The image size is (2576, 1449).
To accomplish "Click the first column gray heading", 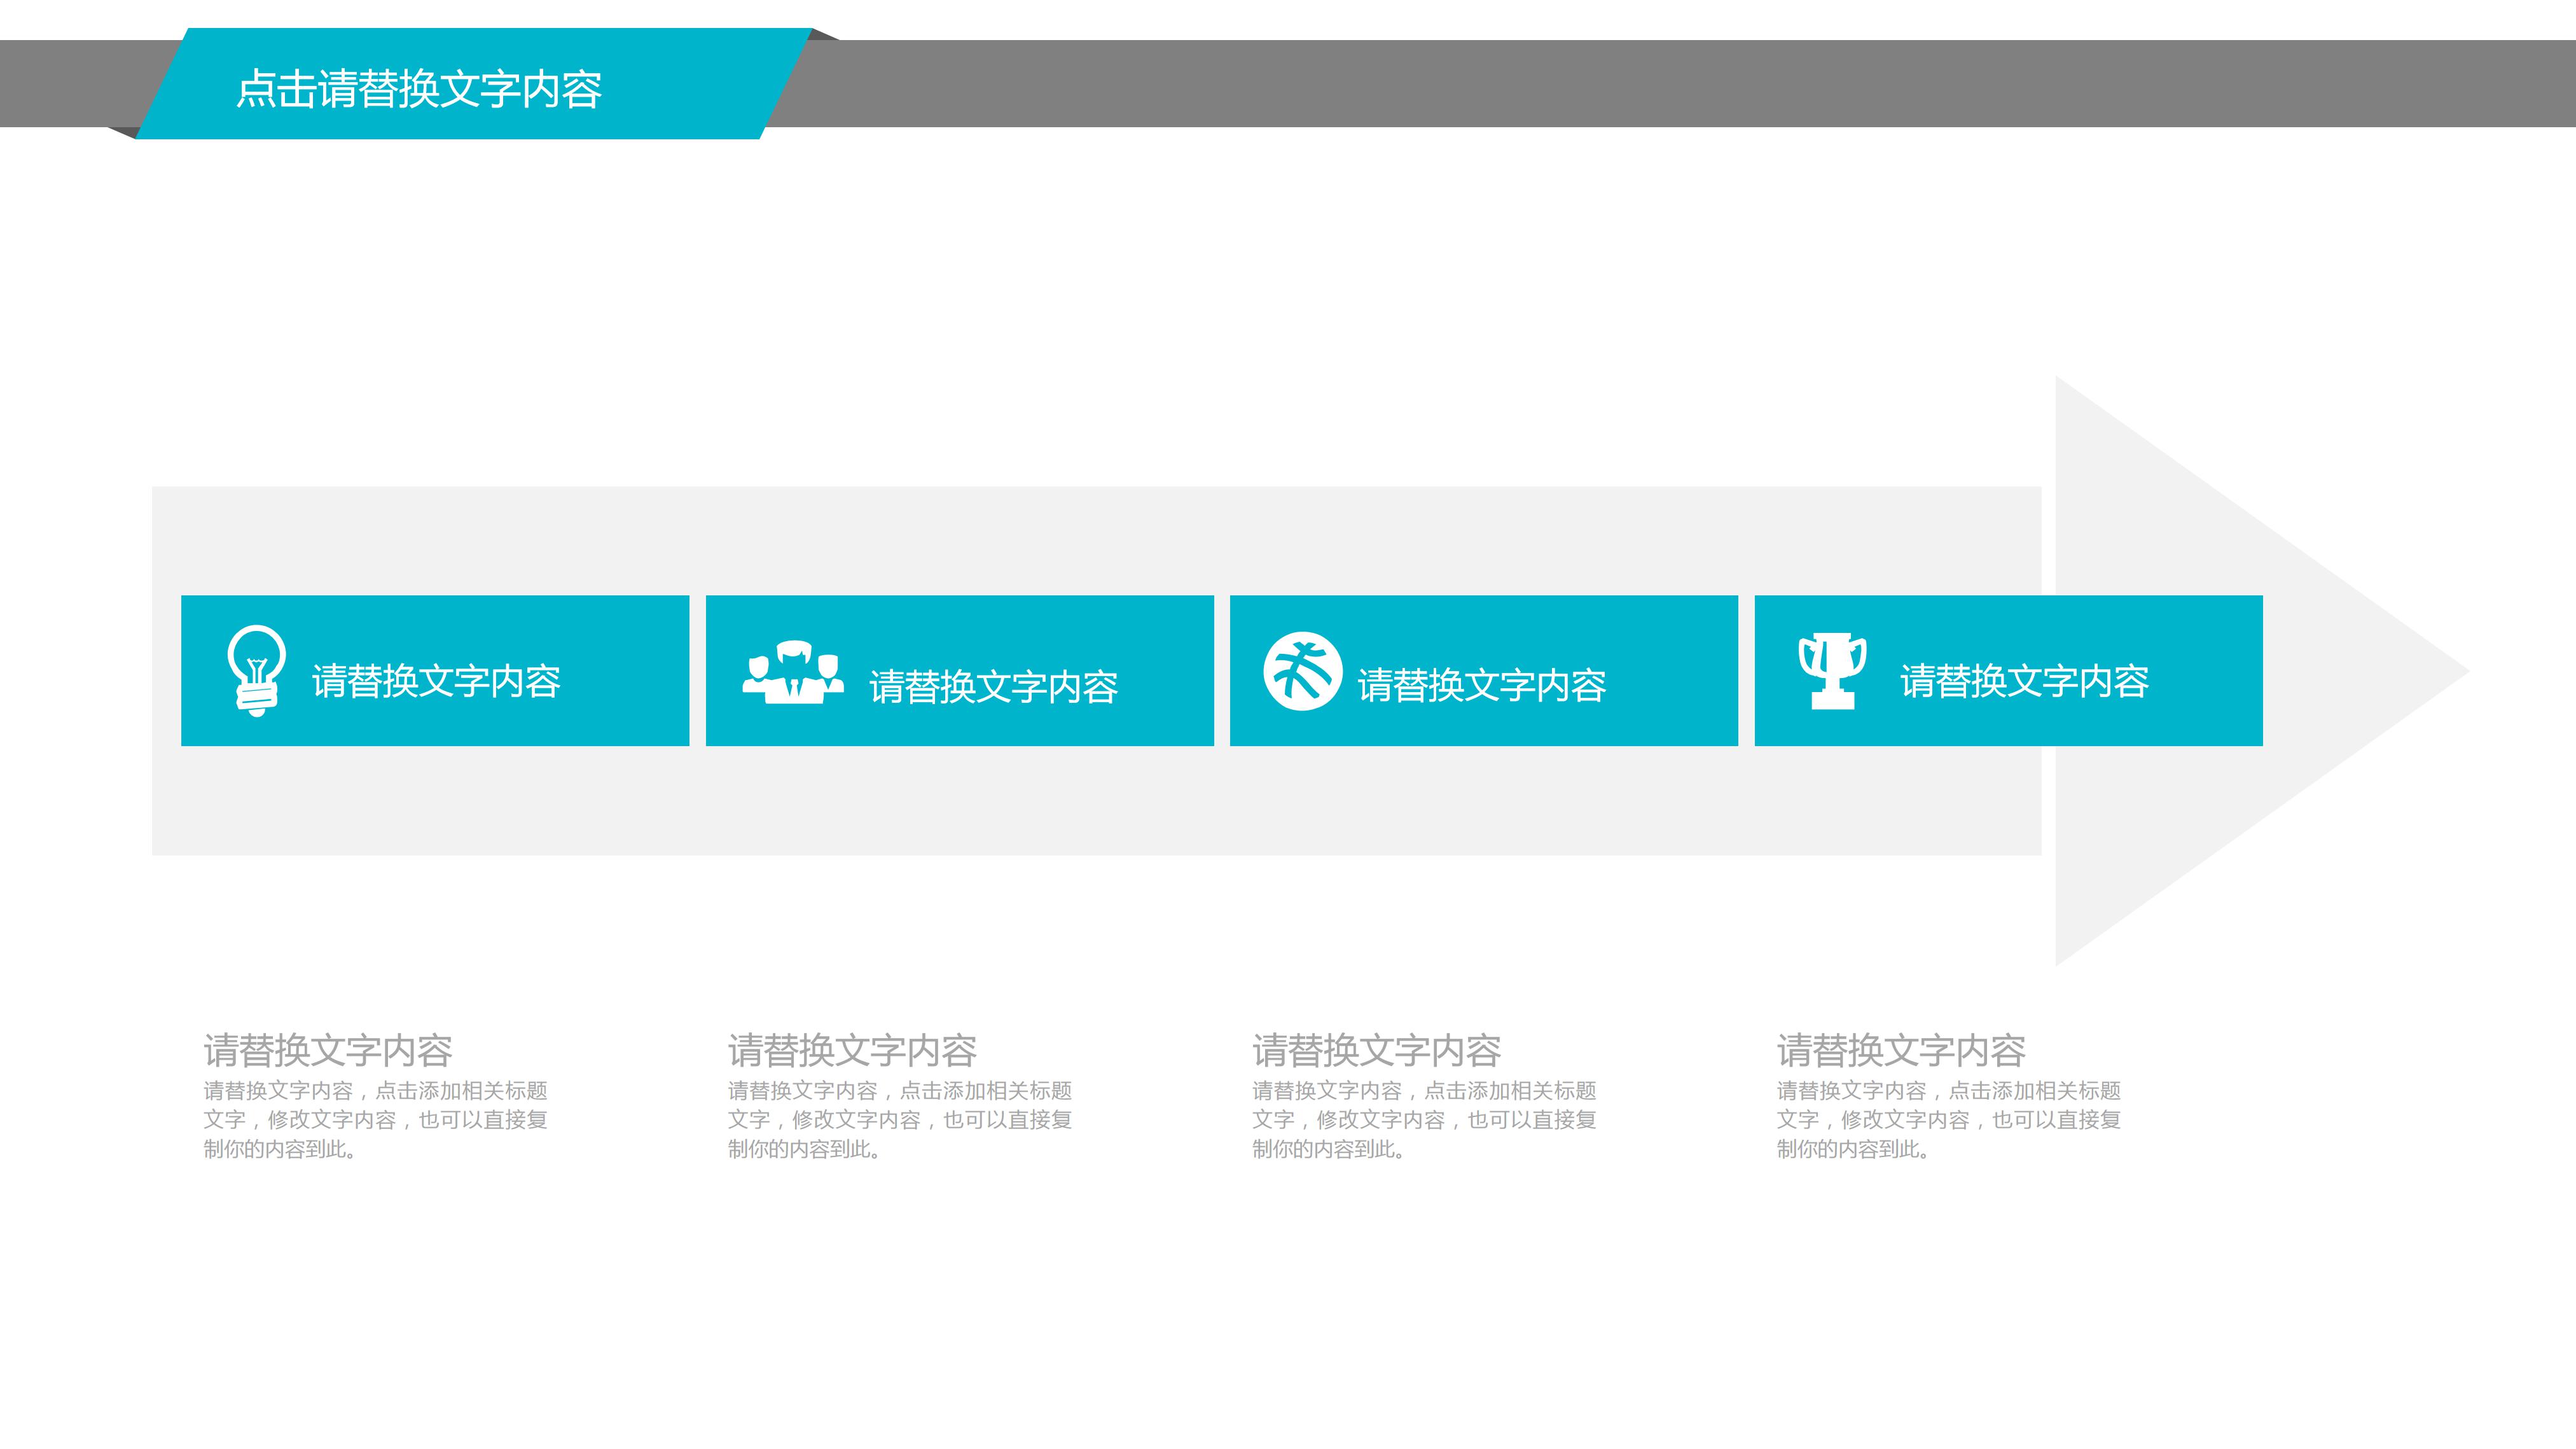I will (328, 1050).
